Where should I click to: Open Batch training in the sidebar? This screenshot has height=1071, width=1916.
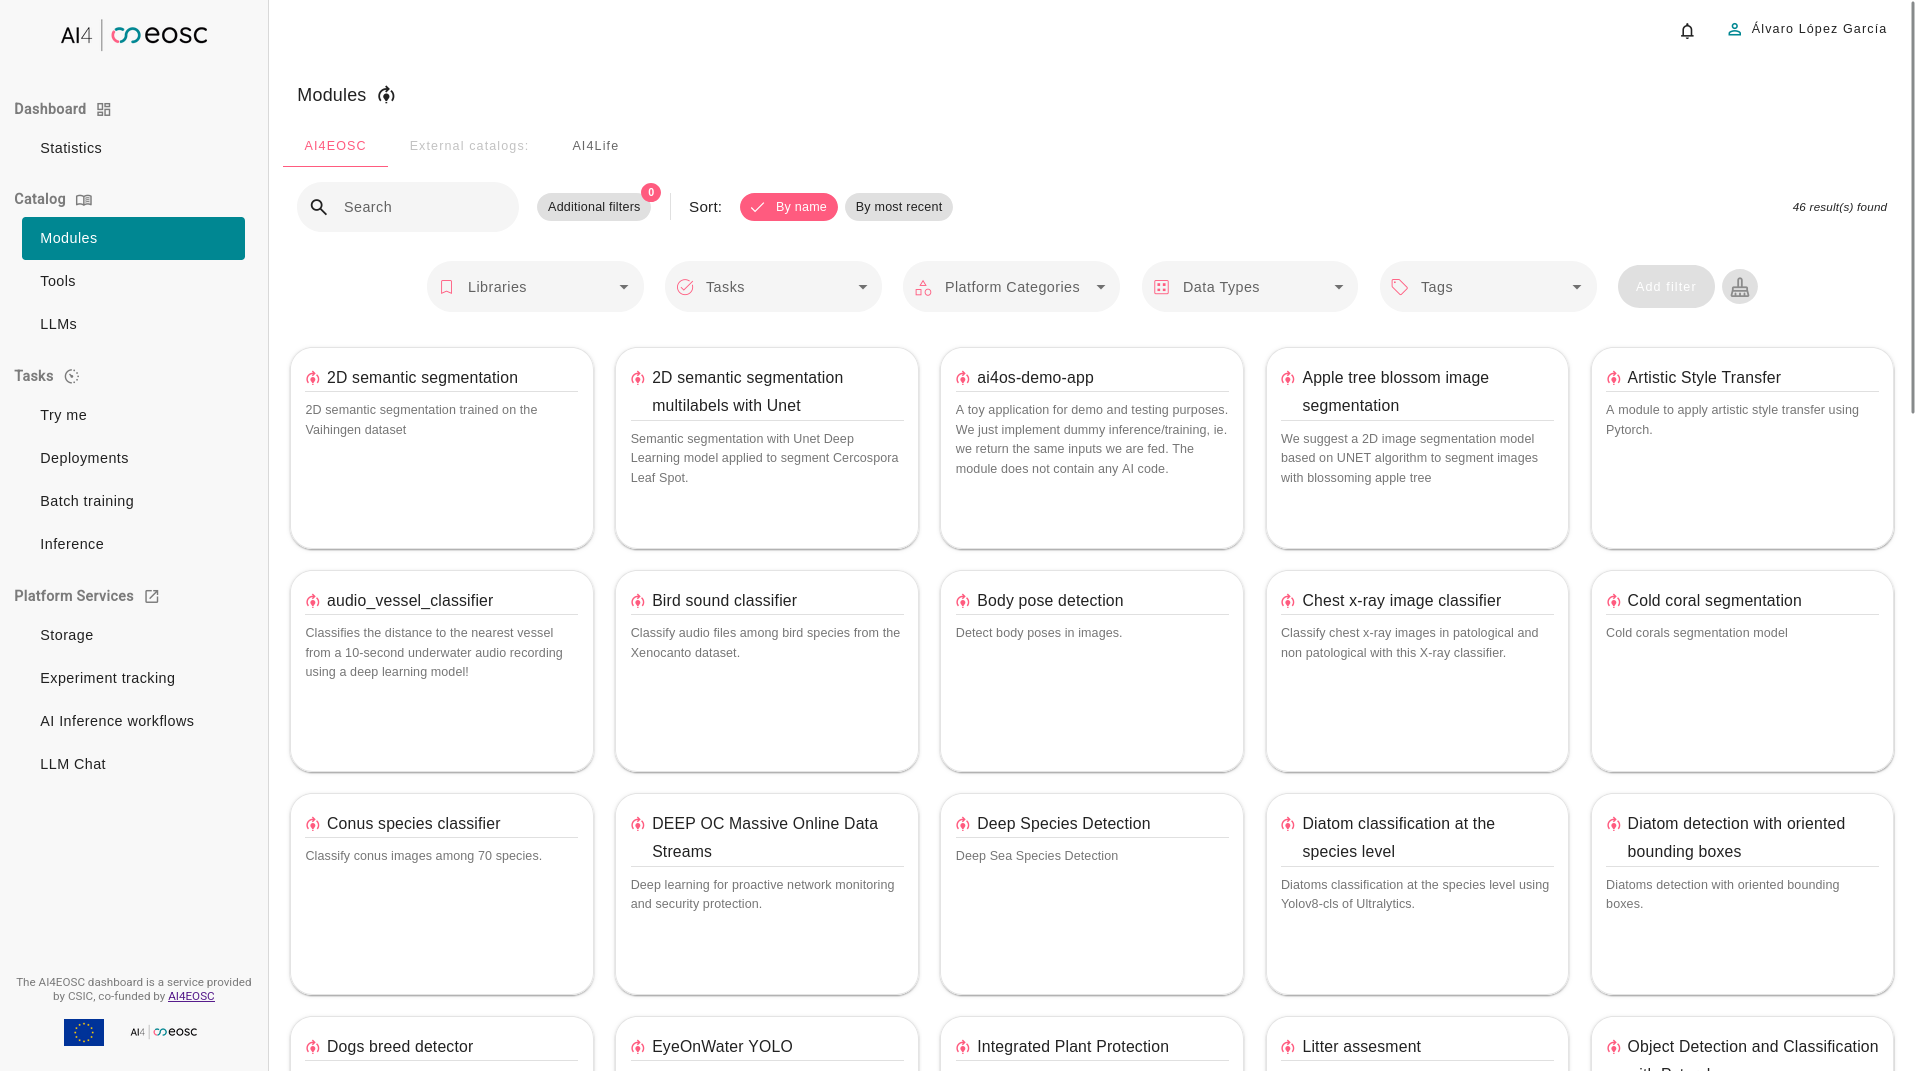133,501
